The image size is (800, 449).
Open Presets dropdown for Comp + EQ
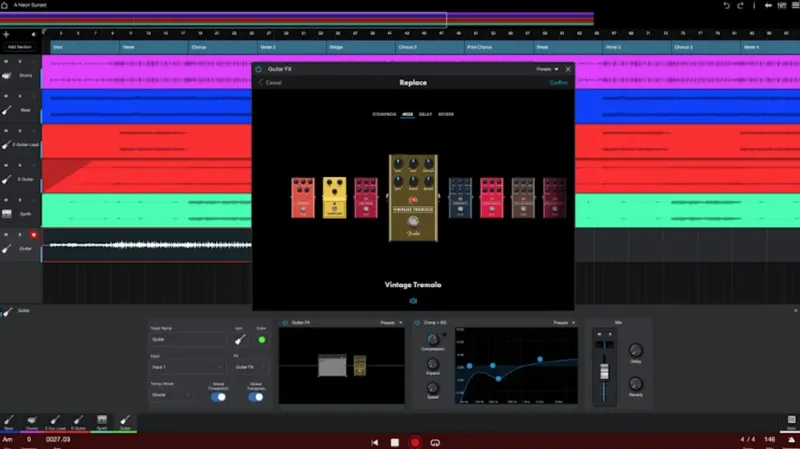coord(564,322)
